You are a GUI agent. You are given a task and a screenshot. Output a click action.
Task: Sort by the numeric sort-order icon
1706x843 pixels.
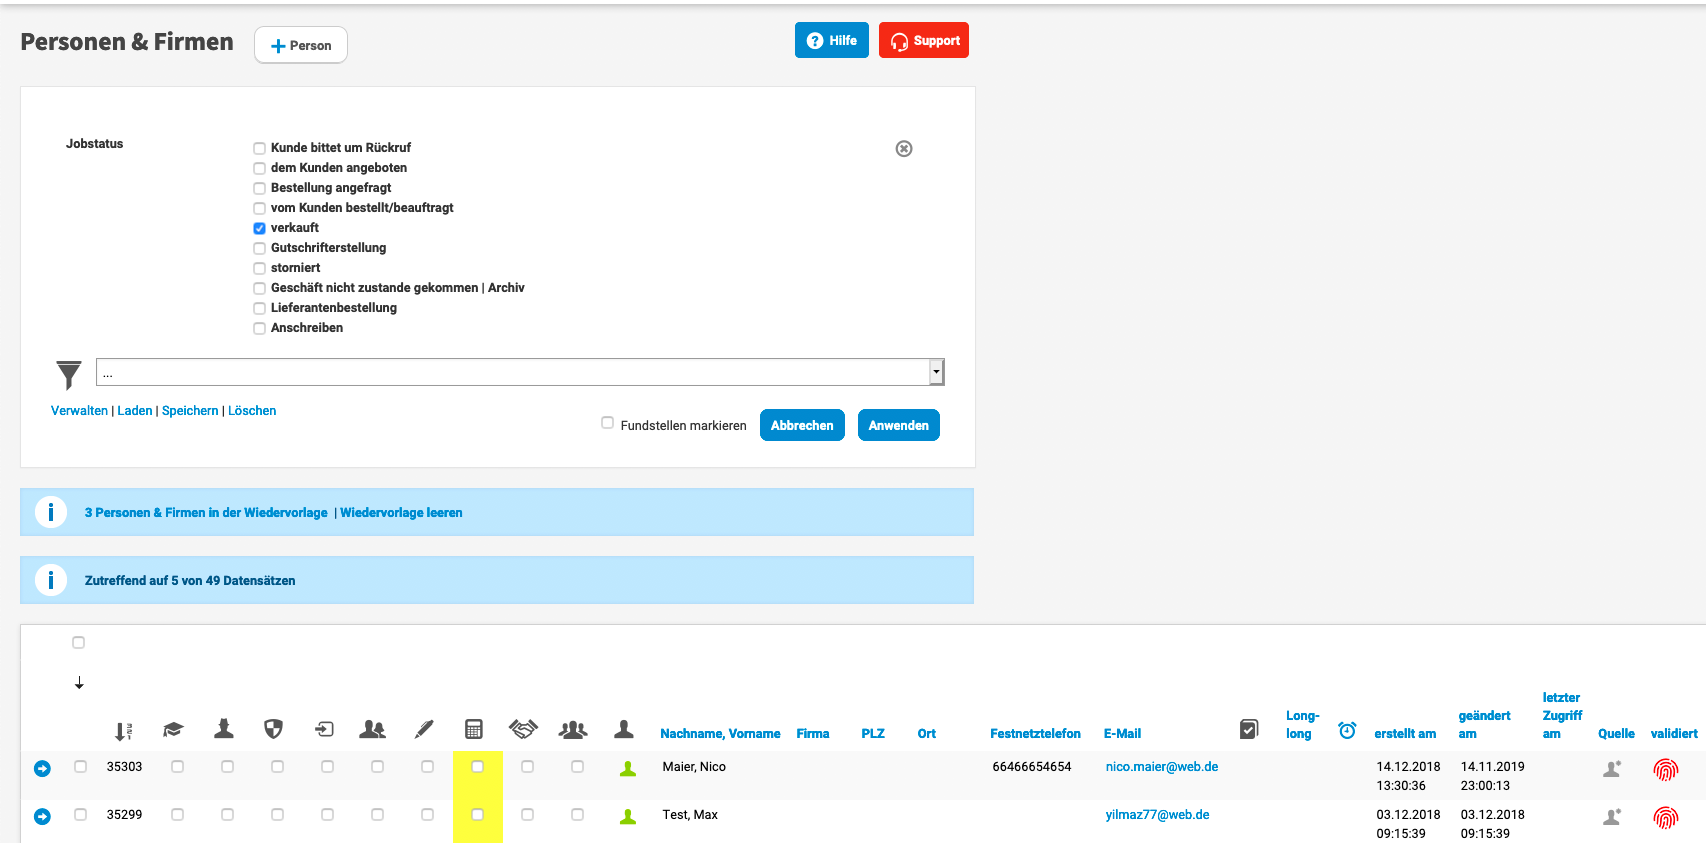[x=123, y=731]
